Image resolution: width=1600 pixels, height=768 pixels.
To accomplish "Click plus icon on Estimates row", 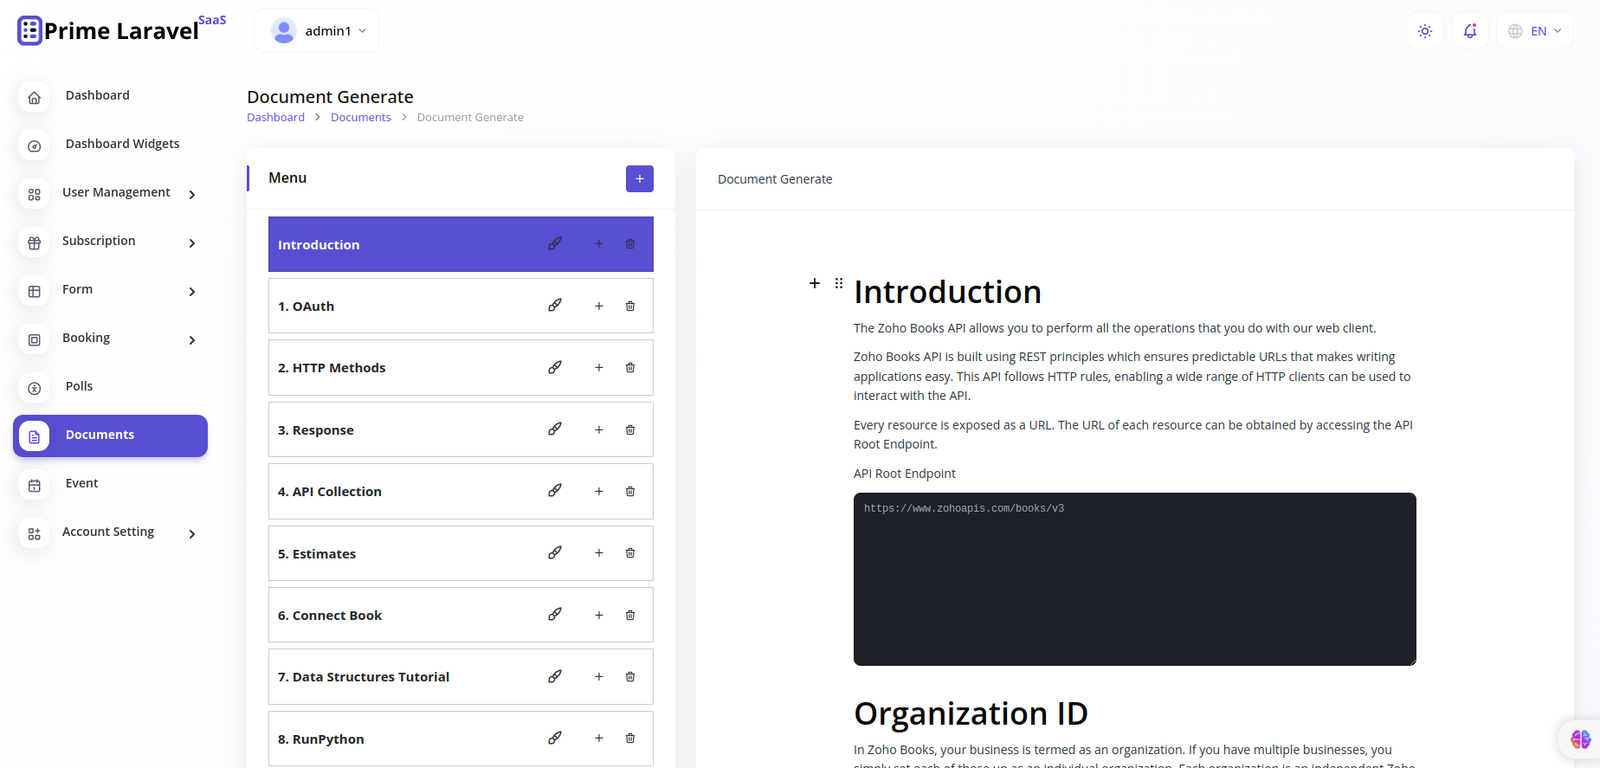I will pos(599,553).
